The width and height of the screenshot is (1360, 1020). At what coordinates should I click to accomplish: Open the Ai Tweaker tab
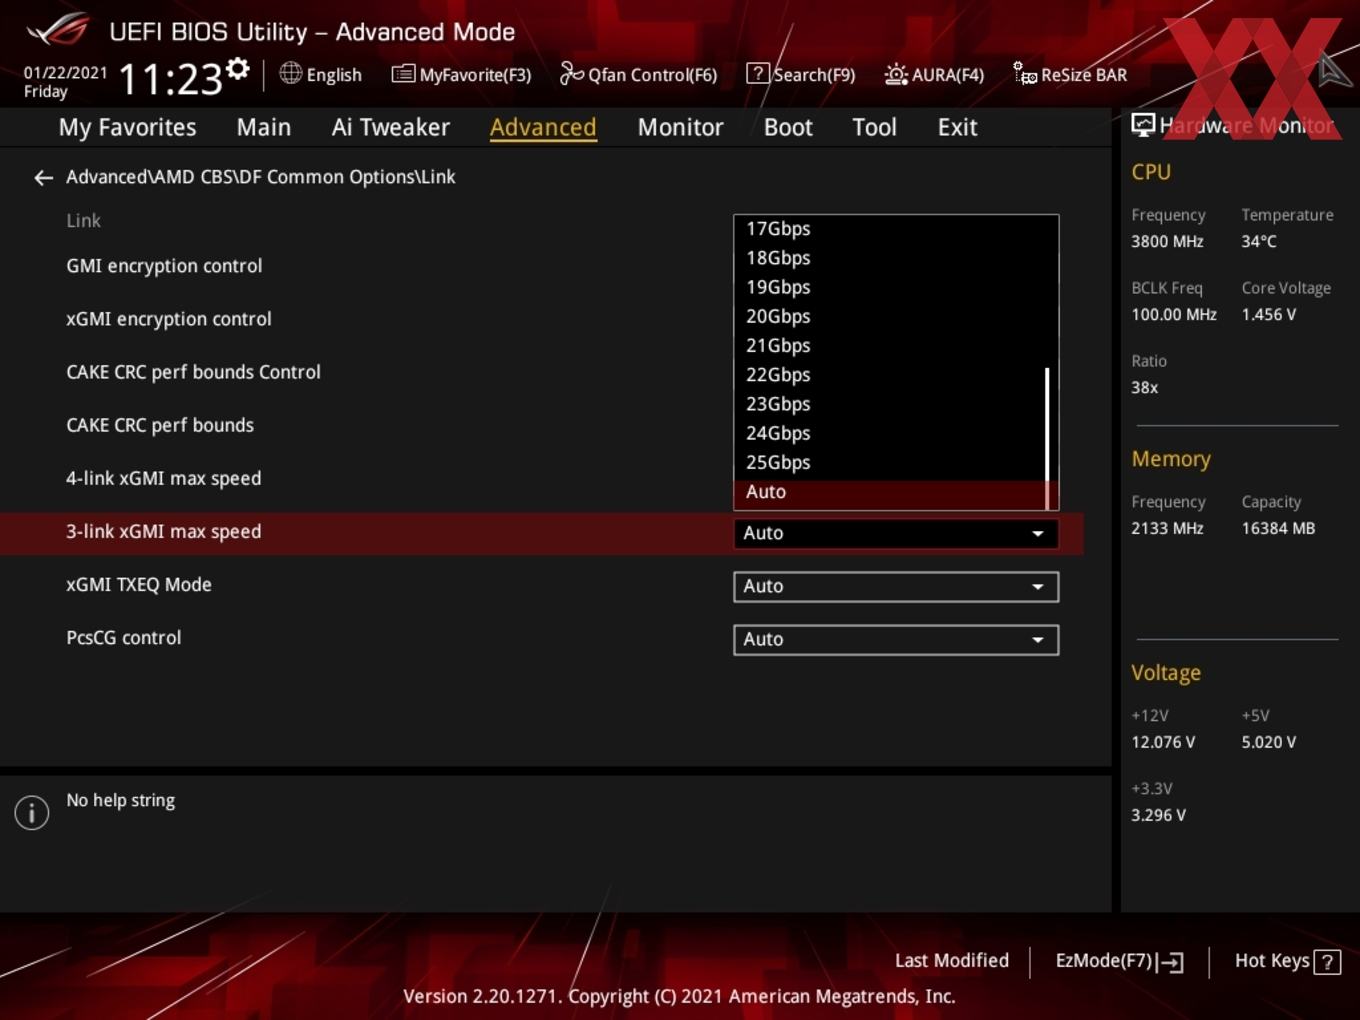point(391,127)
